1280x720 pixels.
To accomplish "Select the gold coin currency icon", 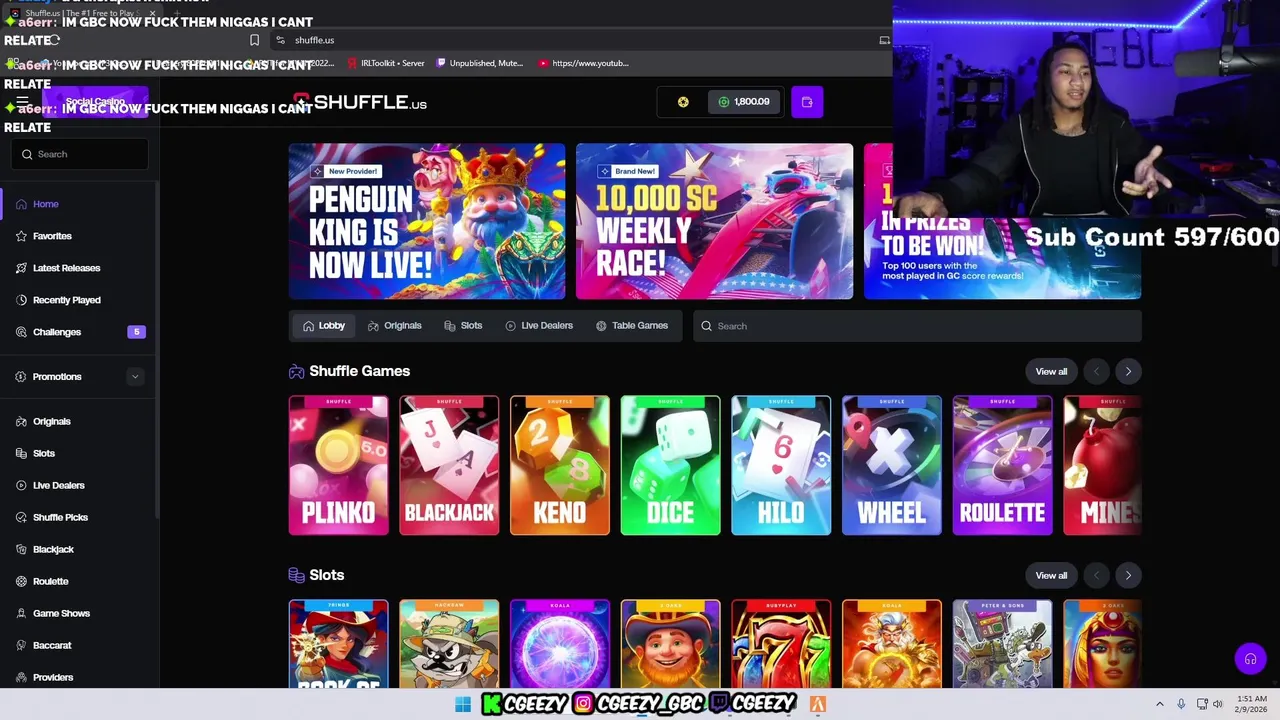I will tap(683, 102).
